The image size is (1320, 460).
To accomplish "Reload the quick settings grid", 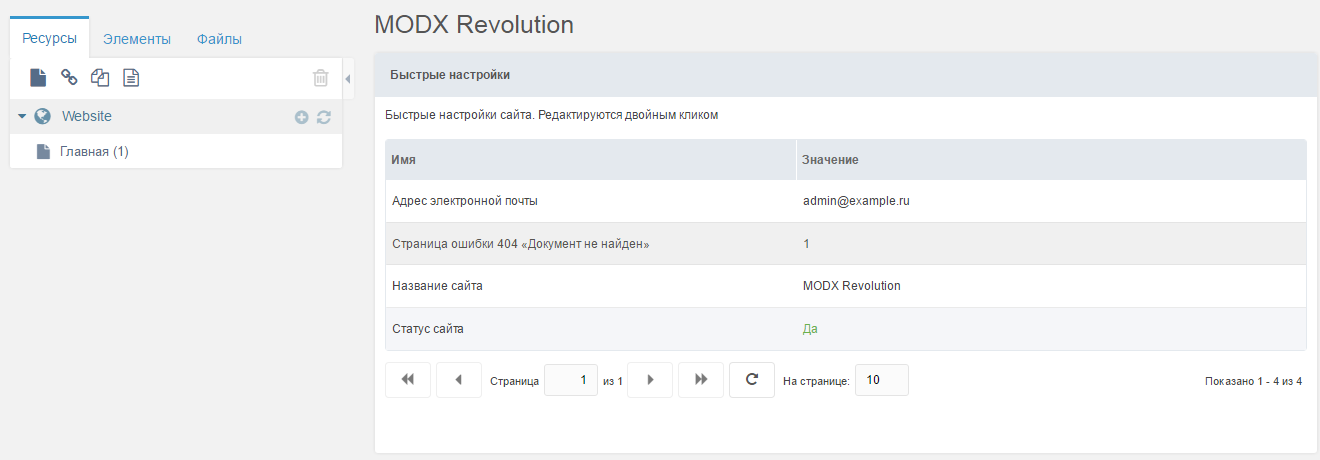I will pyautogui.click(x=752, y=380).
